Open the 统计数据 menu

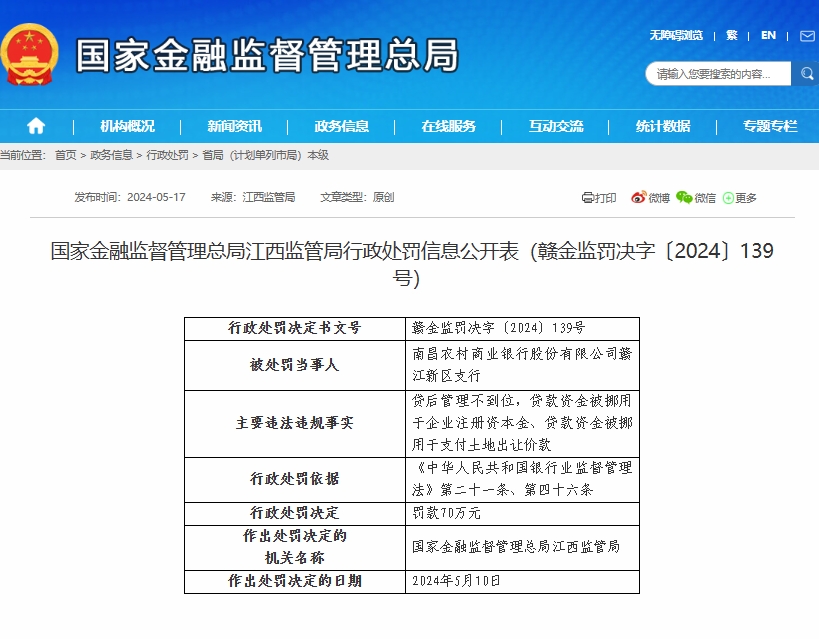663,126
